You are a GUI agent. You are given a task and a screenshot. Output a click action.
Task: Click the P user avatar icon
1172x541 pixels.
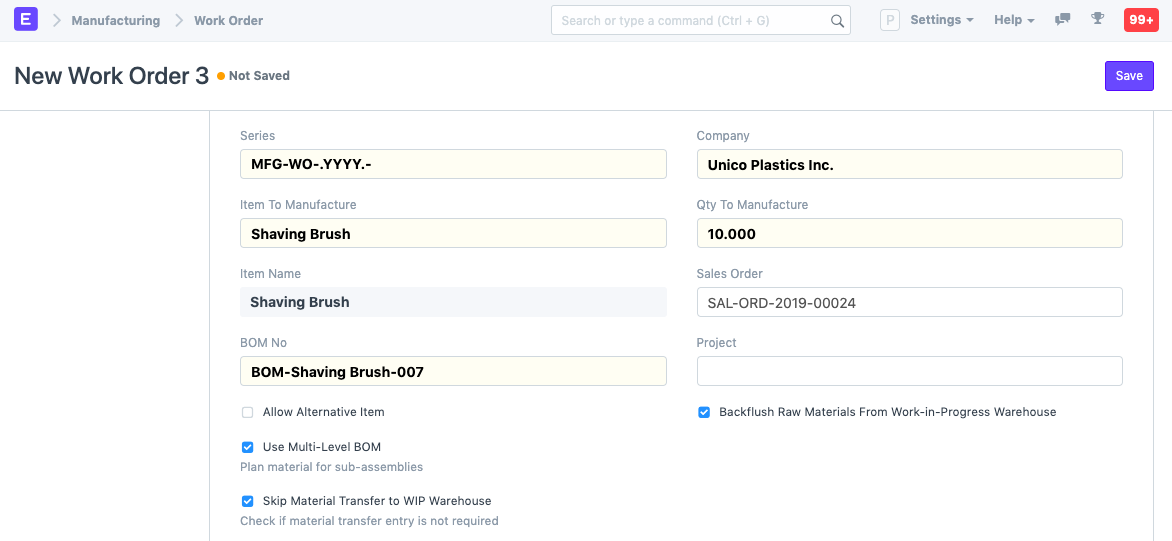pyautogui.click(x=889, y=20)
